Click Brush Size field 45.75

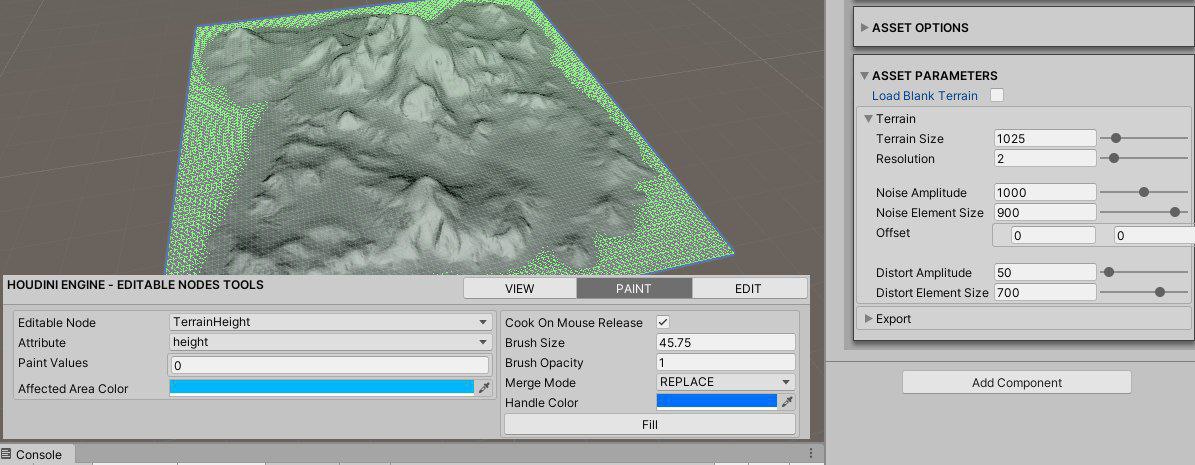(726, 342)
